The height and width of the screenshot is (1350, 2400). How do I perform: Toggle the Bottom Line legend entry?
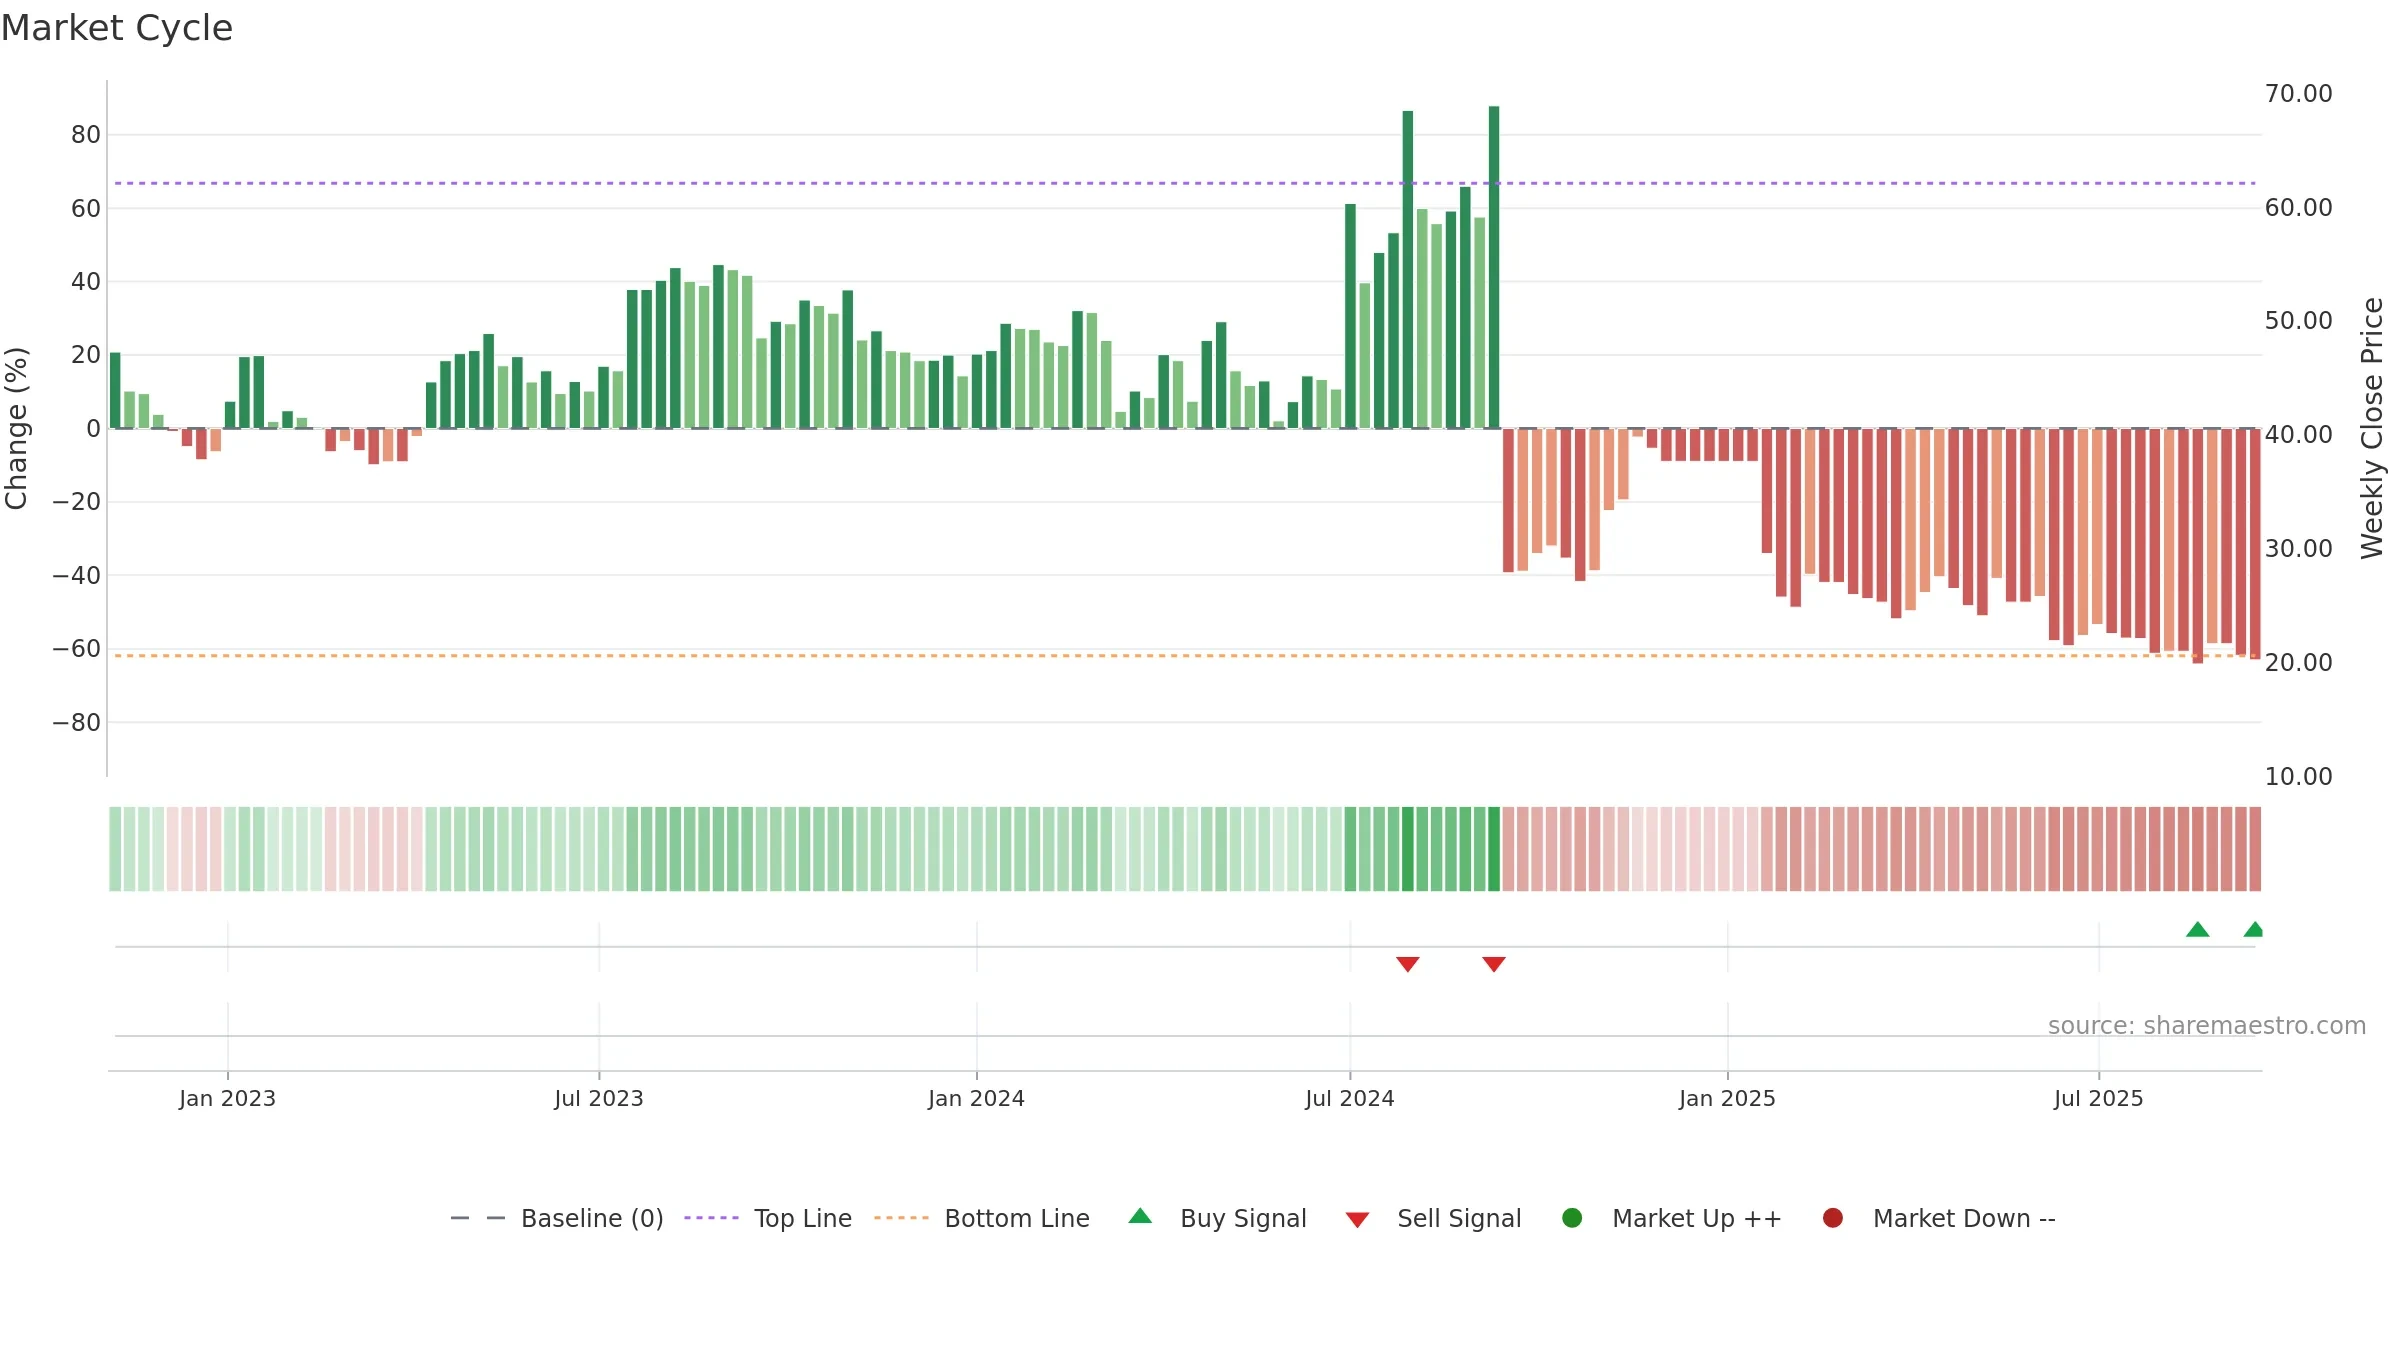coord(982,1218)
